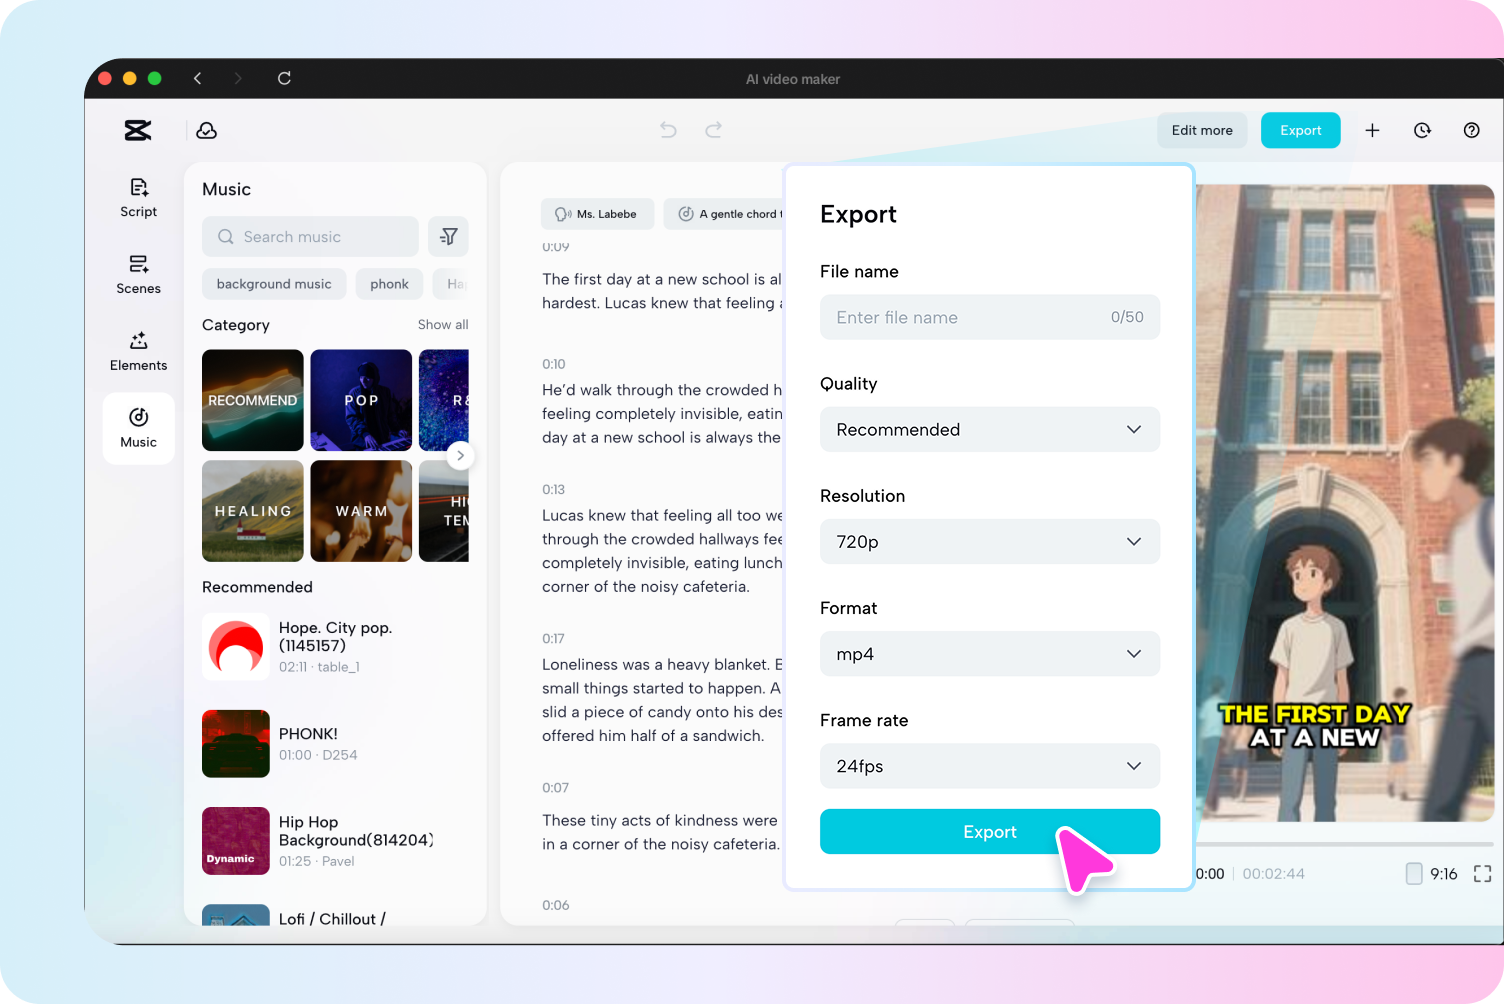Screen dimensions: 1504x1004
Task: Switch to the Scenes tab
Action: click(138, 274)
